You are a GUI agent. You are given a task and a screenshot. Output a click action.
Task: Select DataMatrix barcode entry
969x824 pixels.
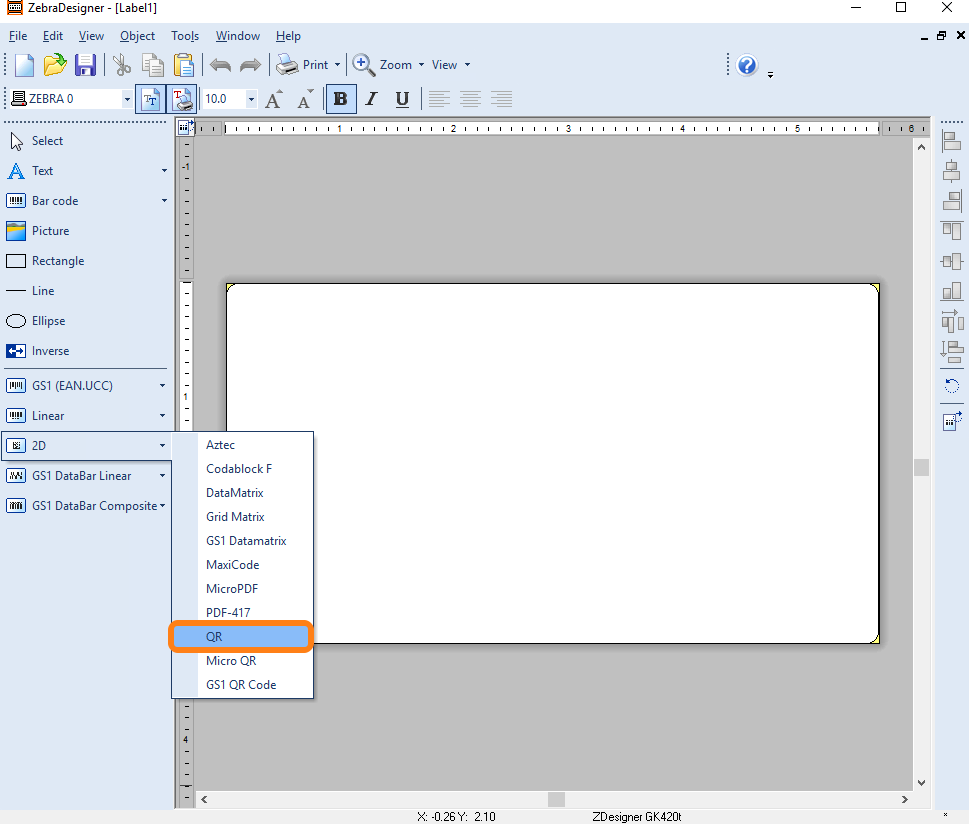pos(234,493)
